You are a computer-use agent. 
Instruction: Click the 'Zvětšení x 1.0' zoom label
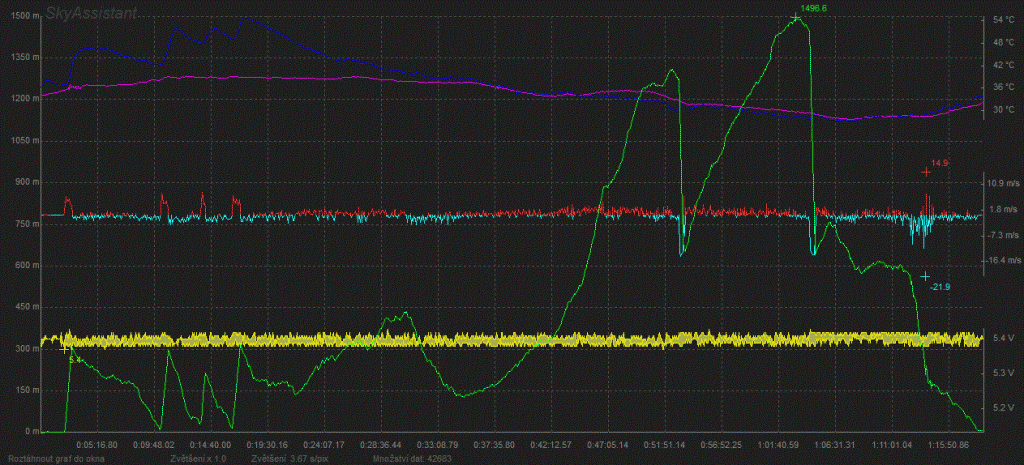pyautogui.click(x=200, y=458)
